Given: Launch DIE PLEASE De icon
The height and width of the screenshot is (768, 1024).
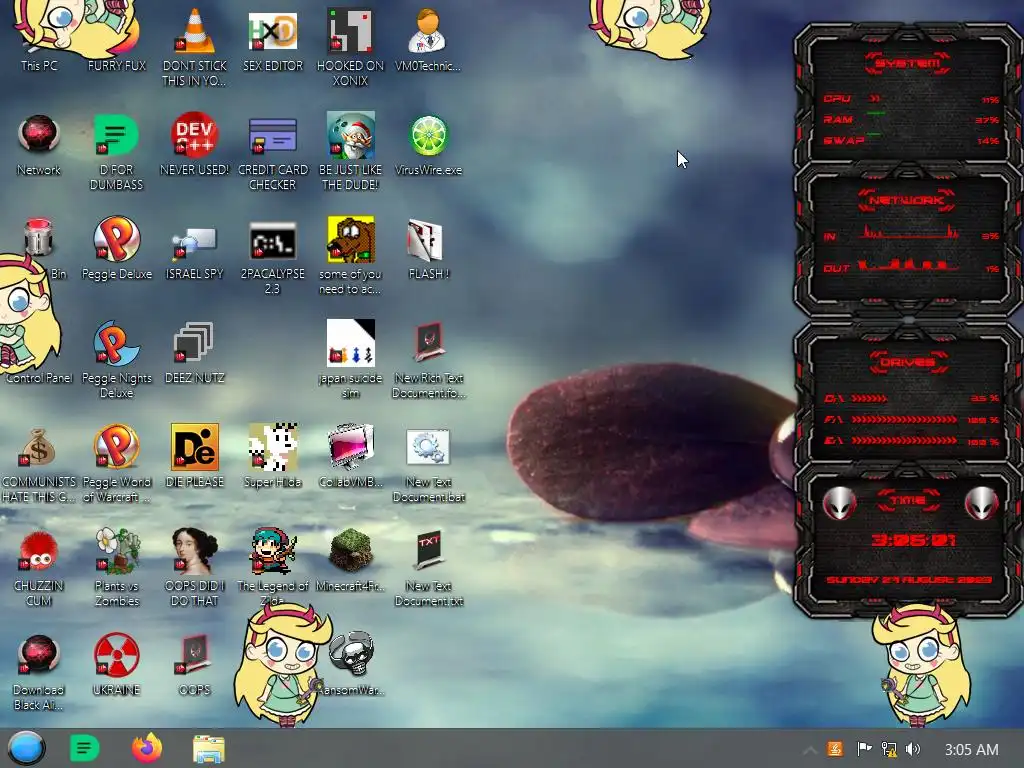Looking at the screenshot, I should 195,456.
